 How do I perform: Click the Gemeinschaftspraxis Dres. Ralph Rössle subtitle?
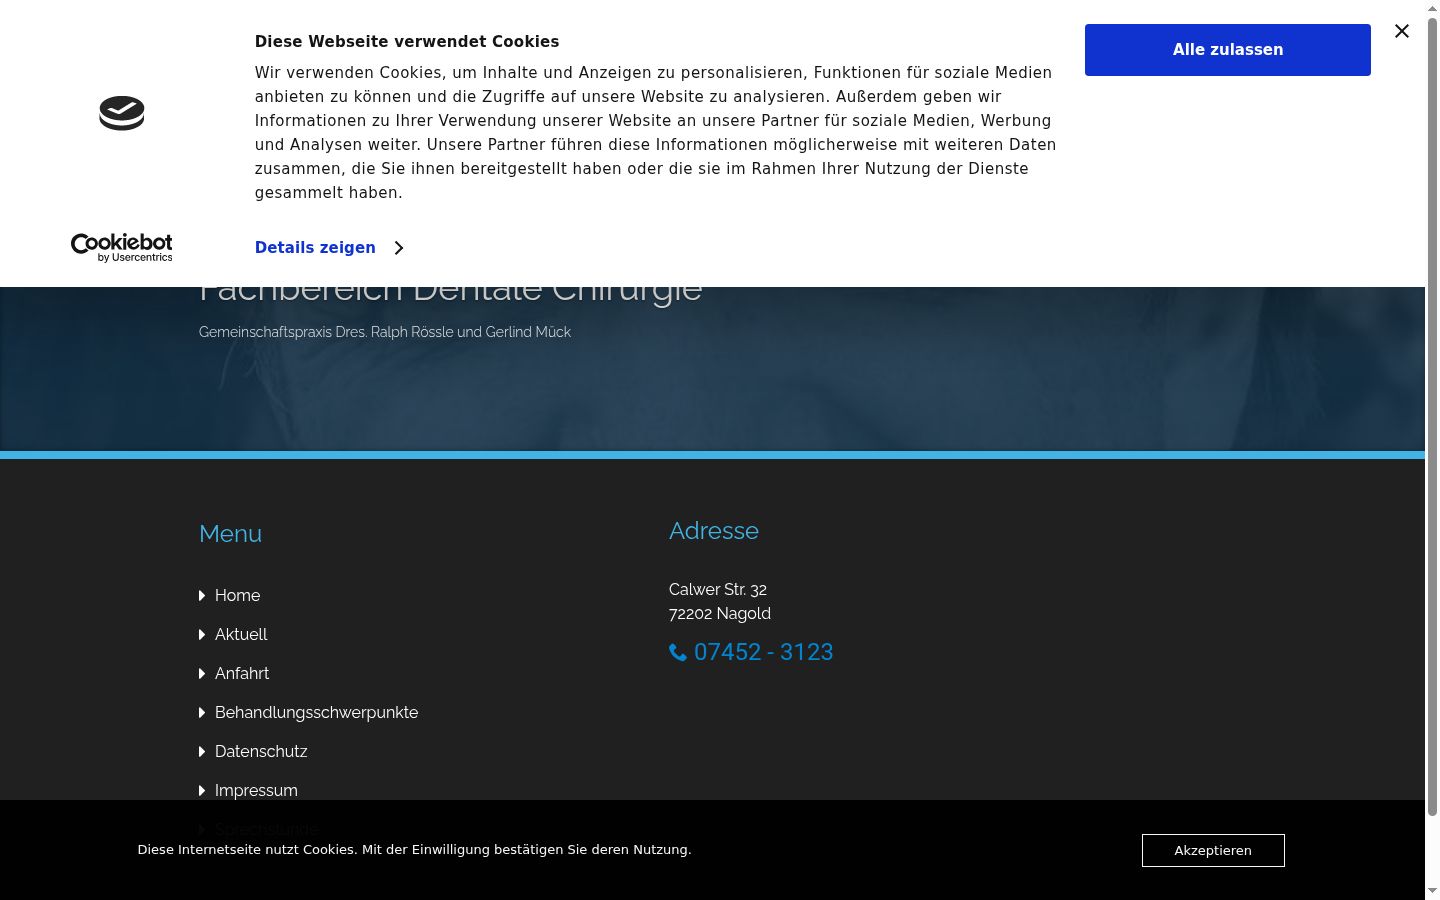[385, 332]
